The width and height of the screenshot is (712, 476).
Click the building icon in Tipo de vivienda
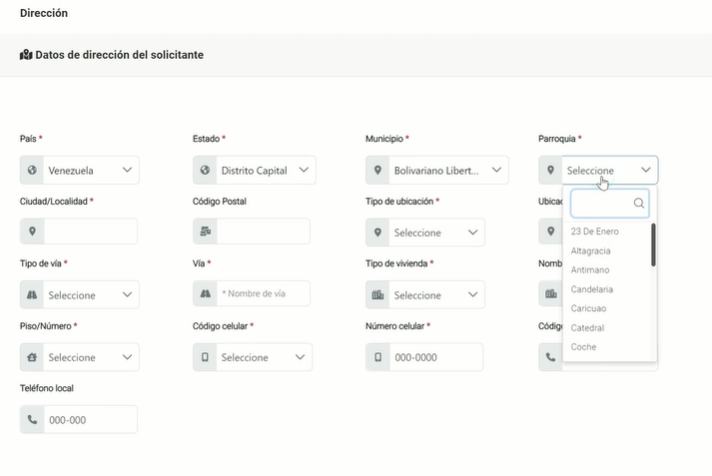tap(378, 295)
